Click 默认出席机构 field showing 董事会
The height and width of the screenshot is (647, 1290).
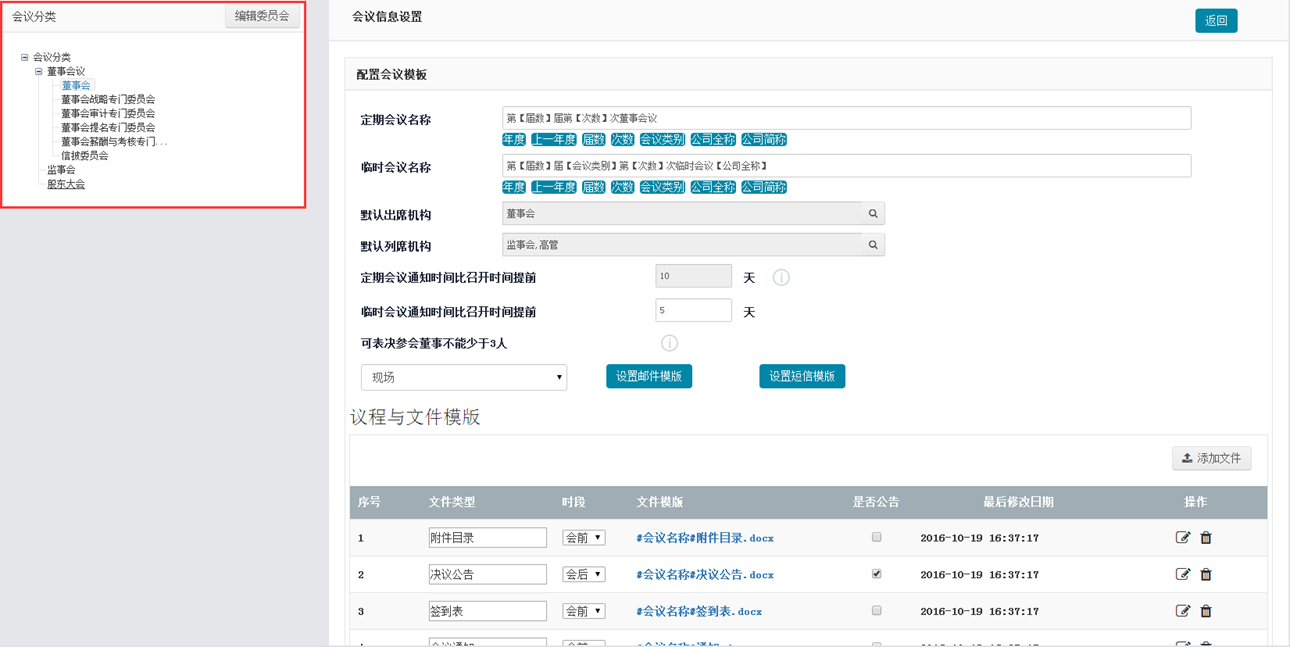pos(682,214)
